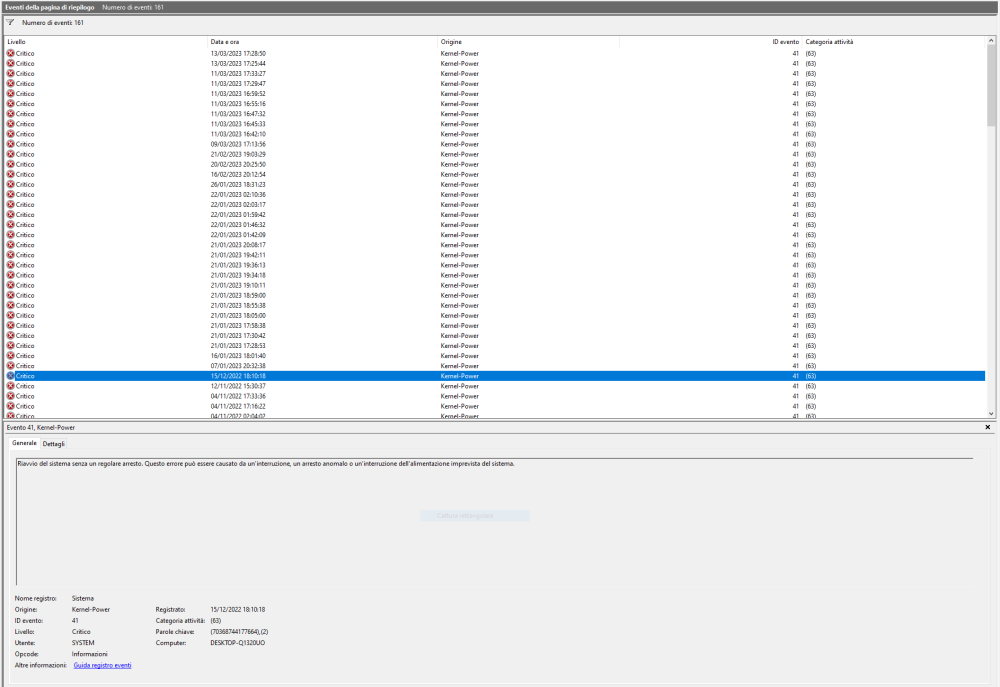Click the critical icon on row 16/02/2023 20:12:54
The height and width of the screenshot is (687, 1000).
point(10,174)
